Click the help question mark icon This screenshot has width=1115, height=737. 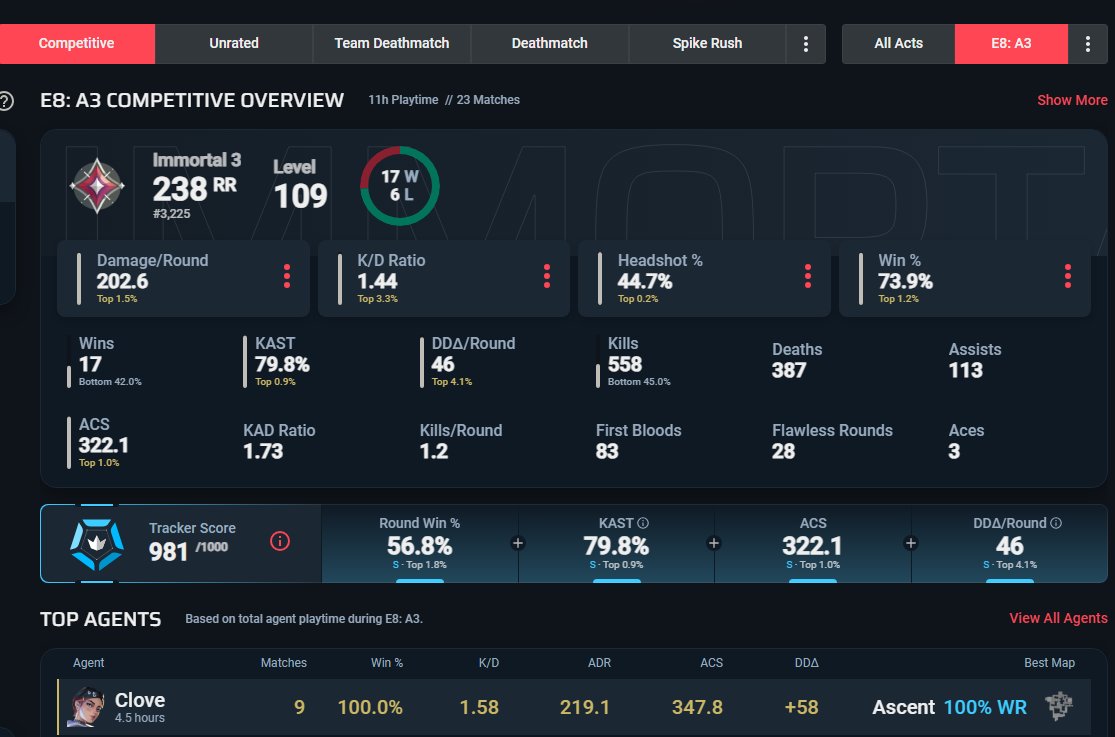[x=6, y=100]
